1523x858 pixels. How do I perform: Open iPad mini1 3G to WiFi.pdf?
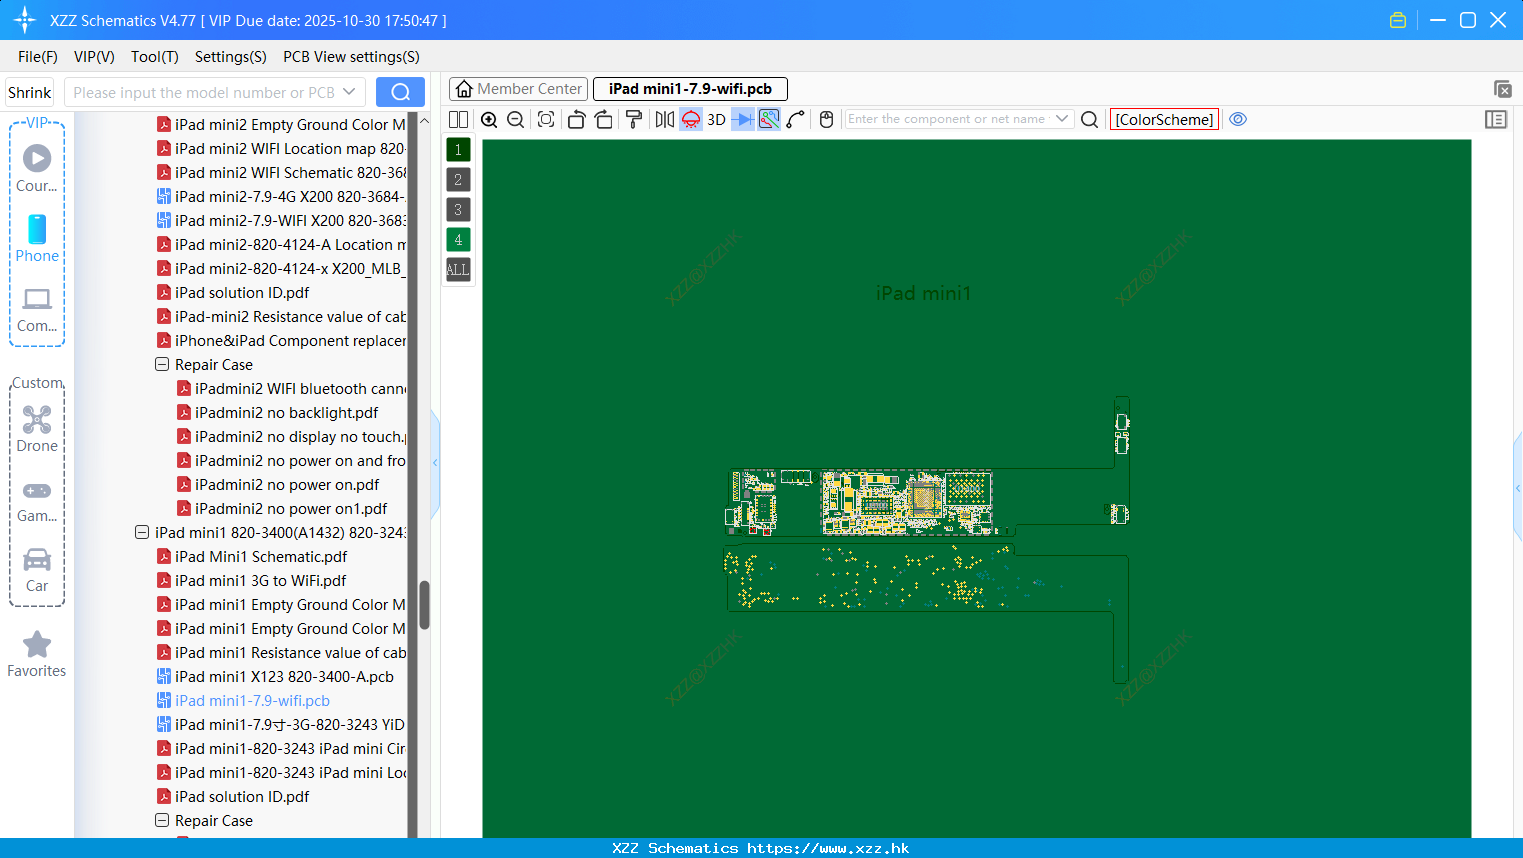pyautogui.click(x=260, y=581)
